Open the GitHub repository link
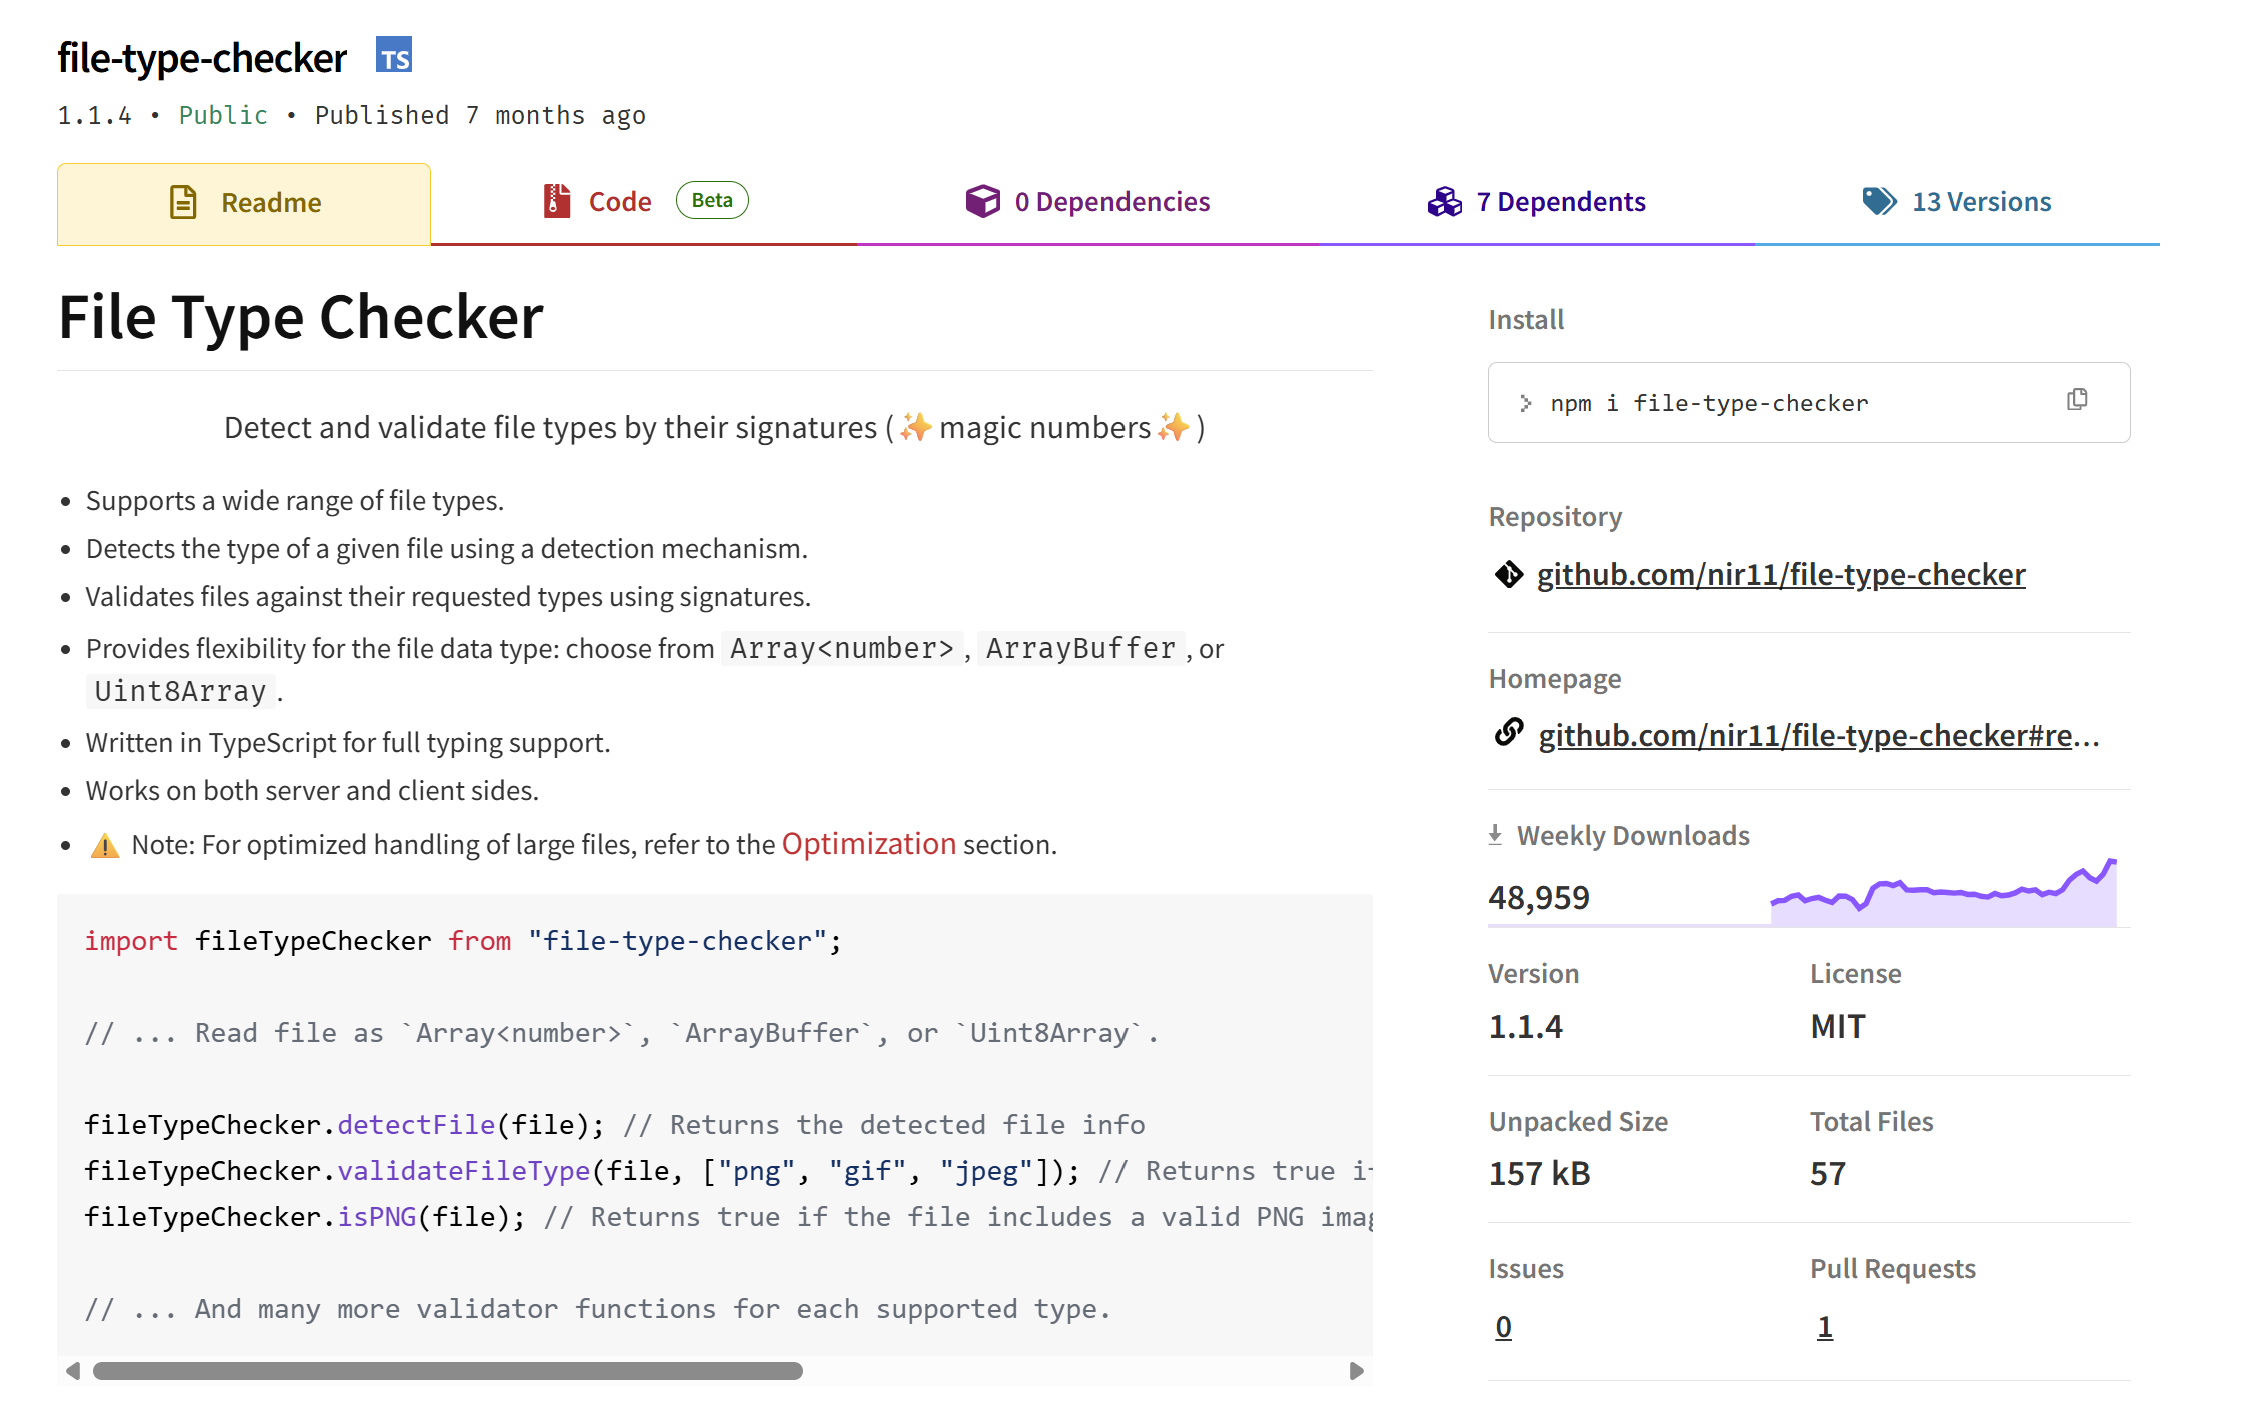This screenshot has height=1402, width=2242. point(1781,574)
